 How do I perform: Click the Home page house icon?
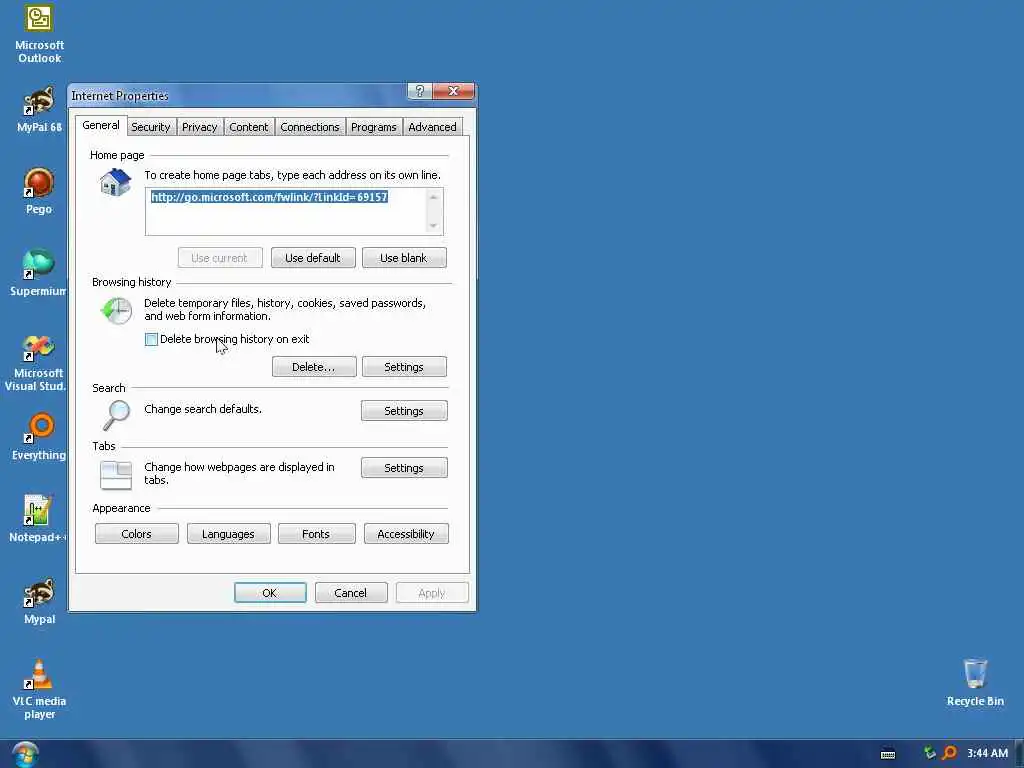116,182
